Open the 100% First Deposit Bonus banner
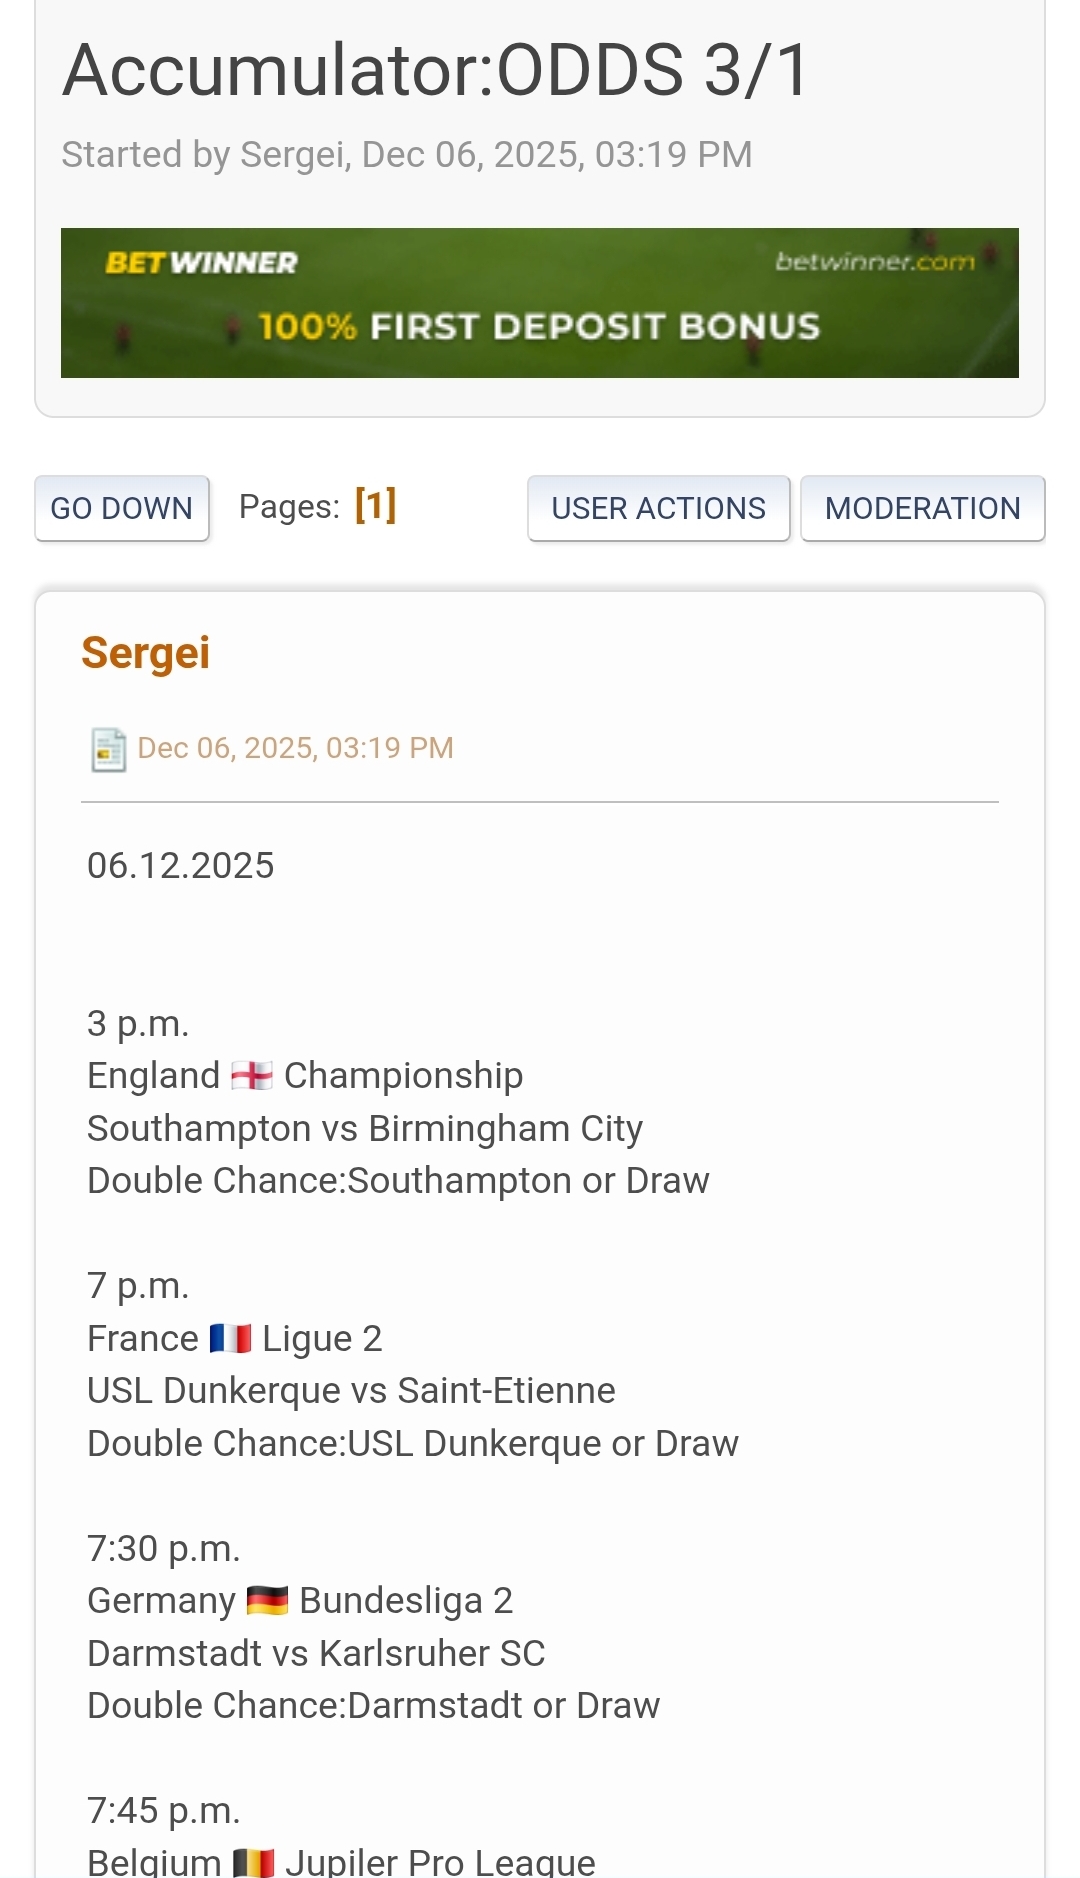Screen dimensions: 1080x1878 point(539,326)
